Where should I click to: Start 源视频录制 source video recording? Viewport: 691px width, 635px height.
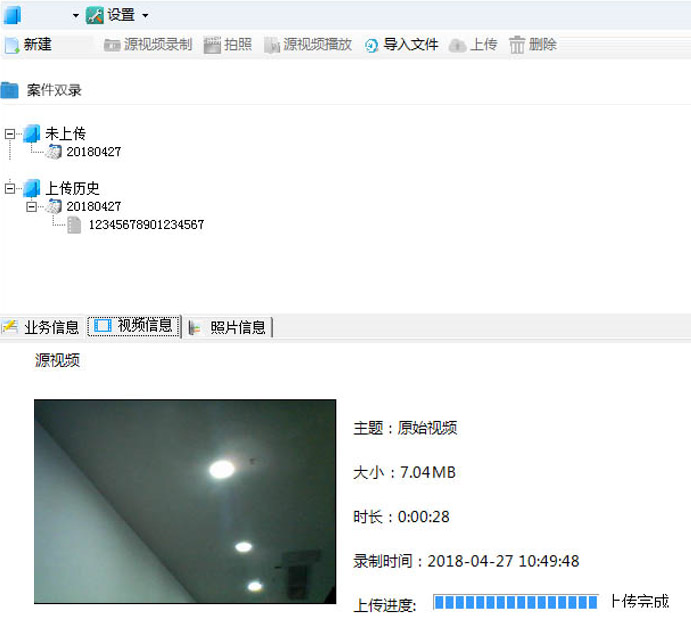[x=148, y=45]
